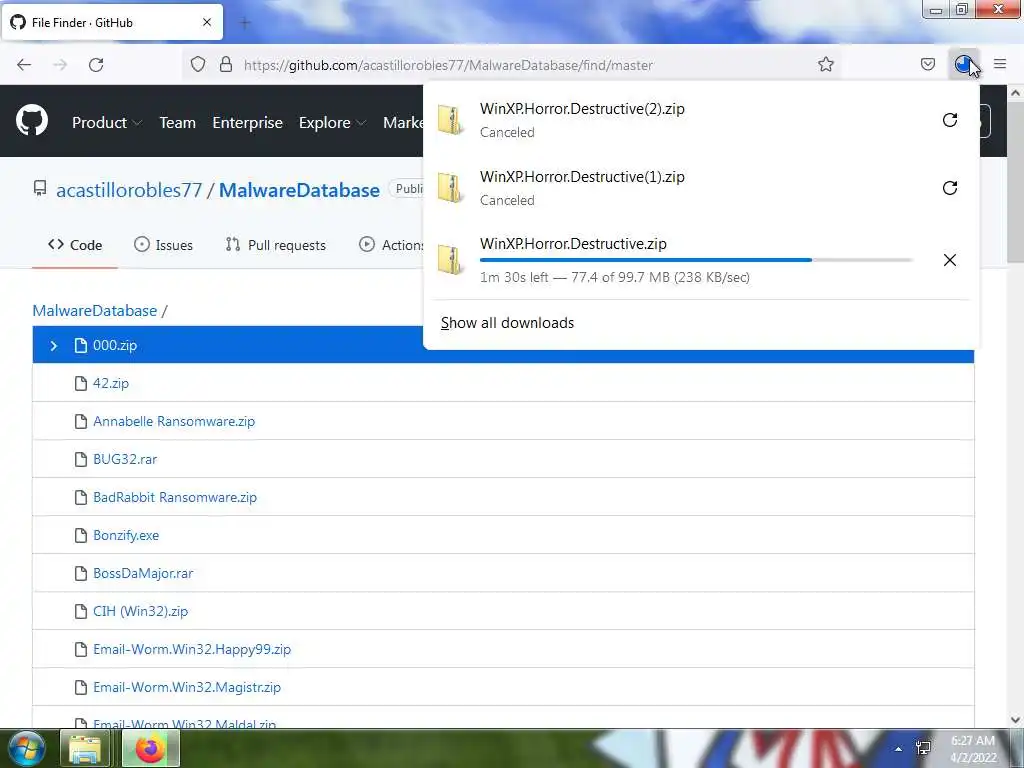Close the File Finder GitHub tab
The width and height of the screenshot is (1024, 768).
[x=207, y=22]
